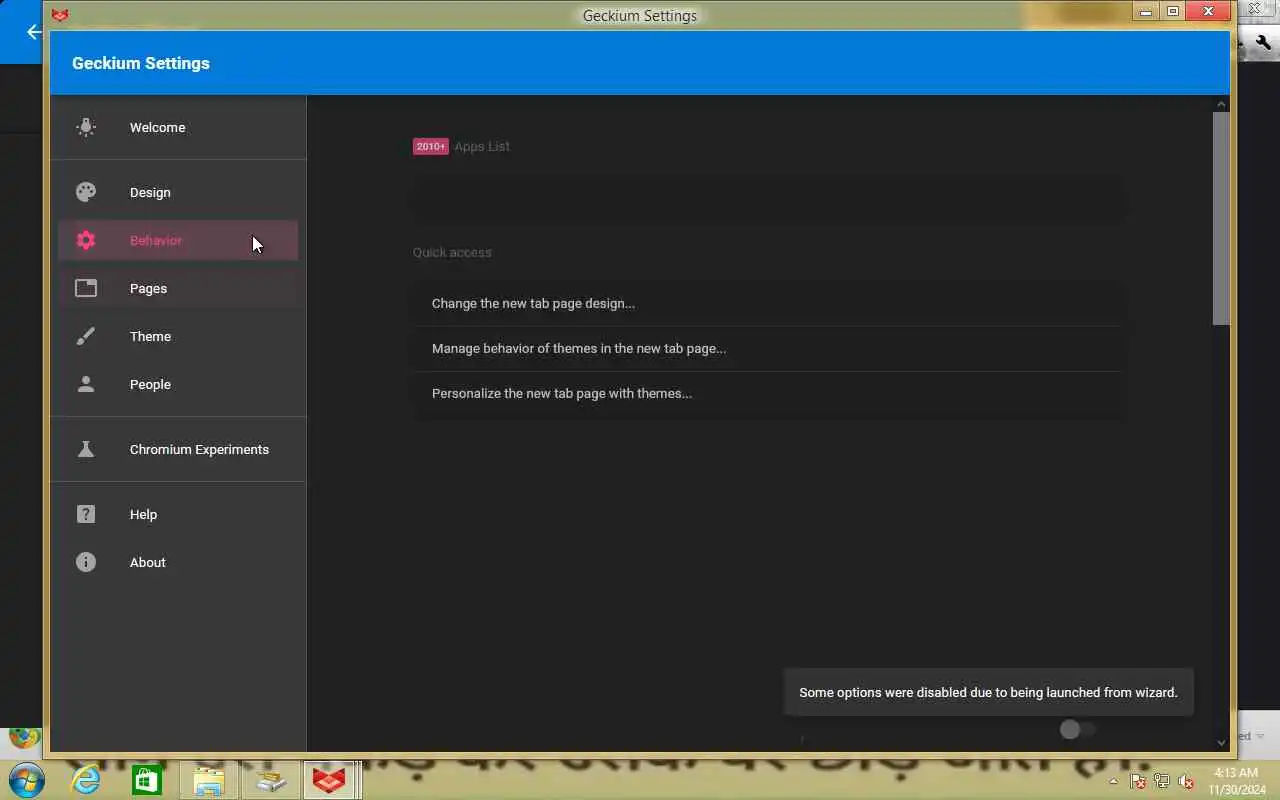Viewport: 1280px width, 800px height.
Task: Open File Explorer from taskbar
Action: tap(208, 780)
